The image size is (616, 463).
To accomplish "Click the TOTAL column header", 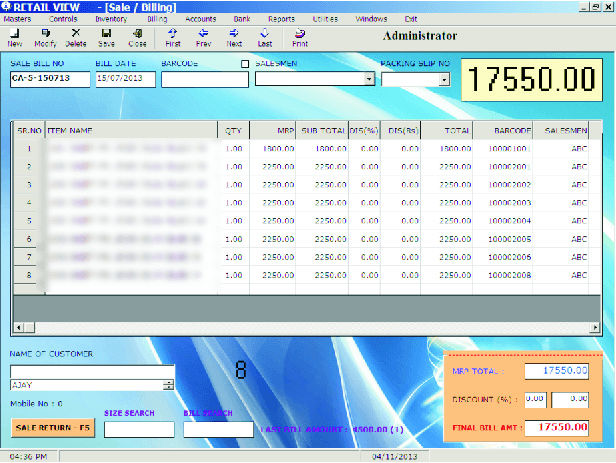I will point(447,130).
